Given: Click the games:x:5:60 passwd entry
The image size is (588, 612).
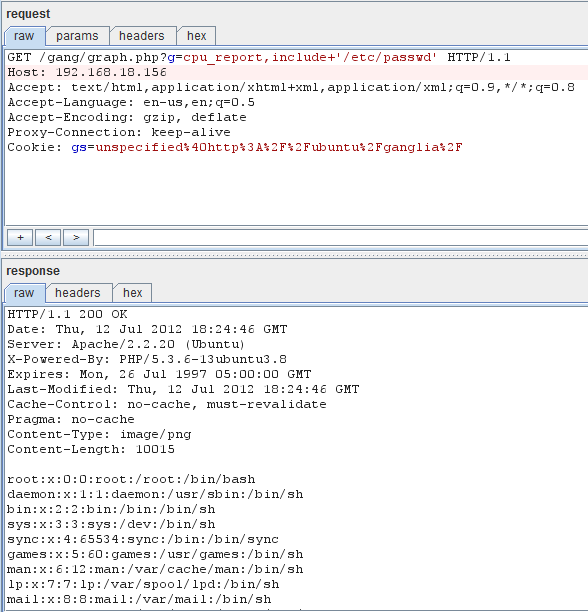Looking at the screenshot, I should tap(155, 554).
